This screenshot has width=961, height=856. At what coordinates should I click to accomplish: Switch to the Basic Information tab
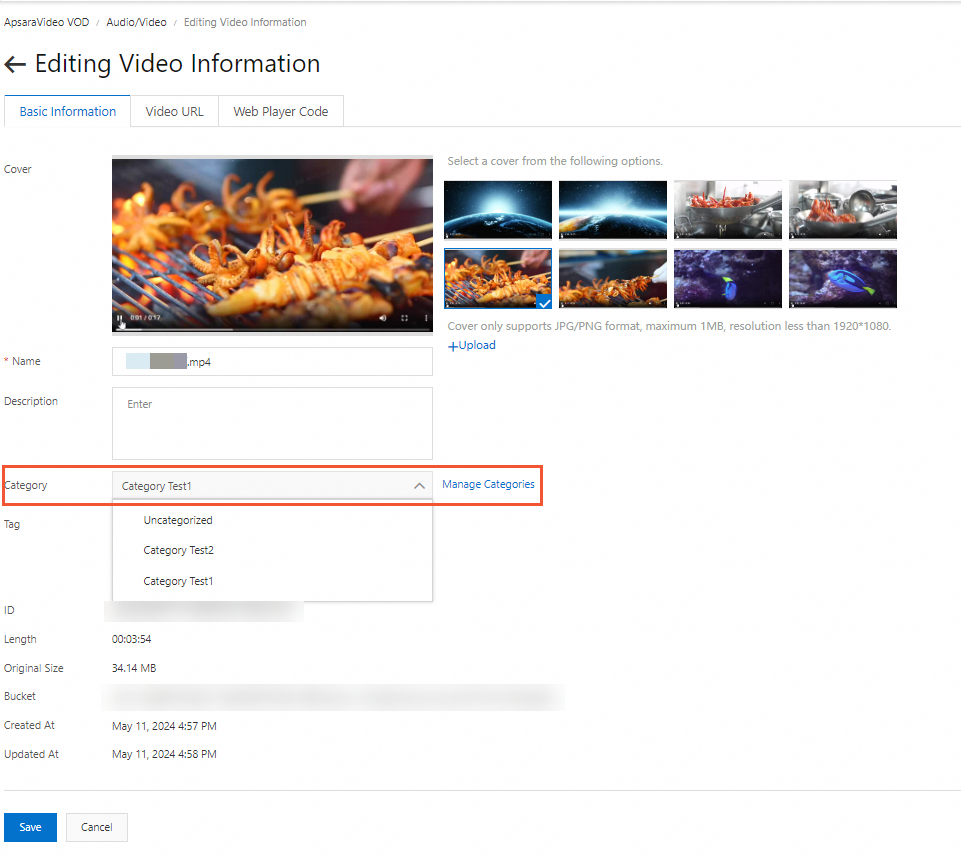pyautogui.click(x=67, y=112)
